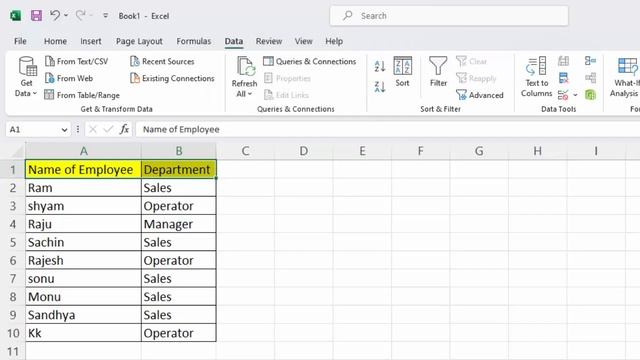Open the Formulas tab

point(193,41)
